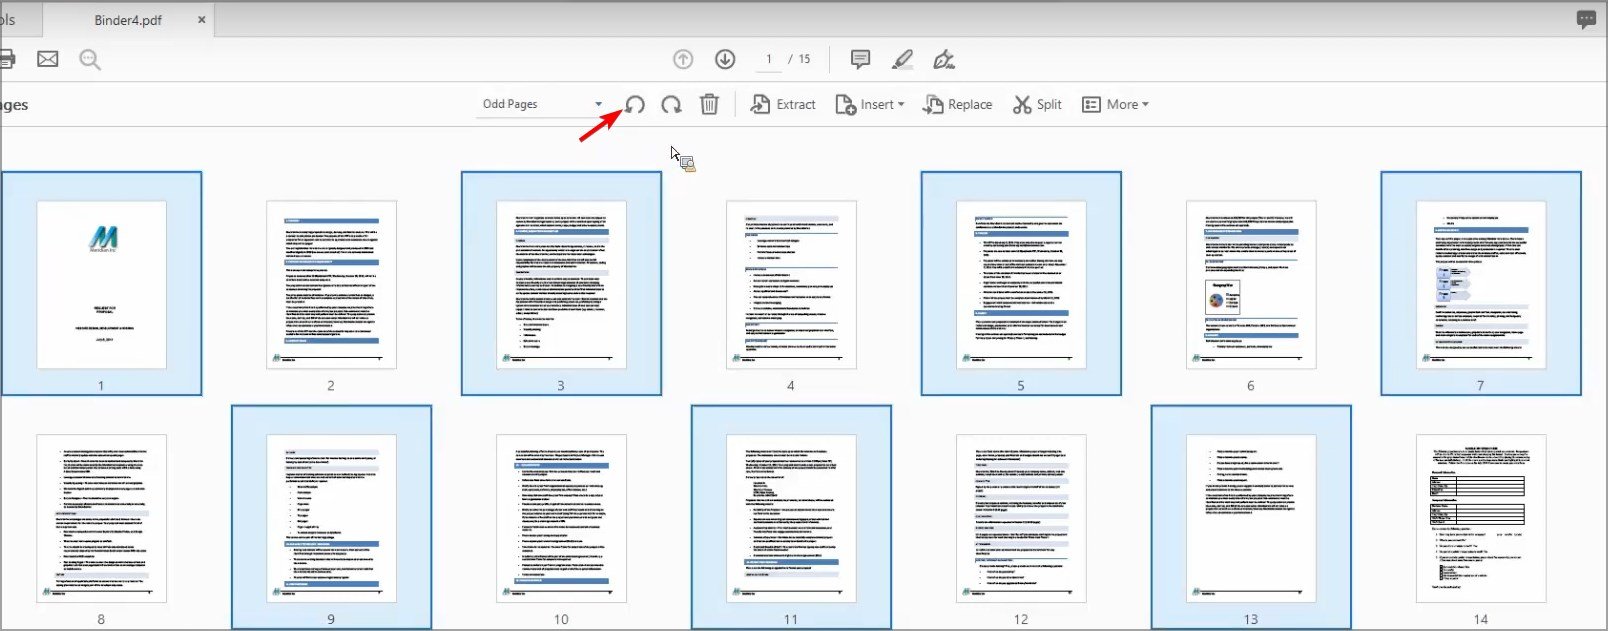Go to previous page with up arrow
Viewport: 1608px width, 631px height.
click(683, 59)
